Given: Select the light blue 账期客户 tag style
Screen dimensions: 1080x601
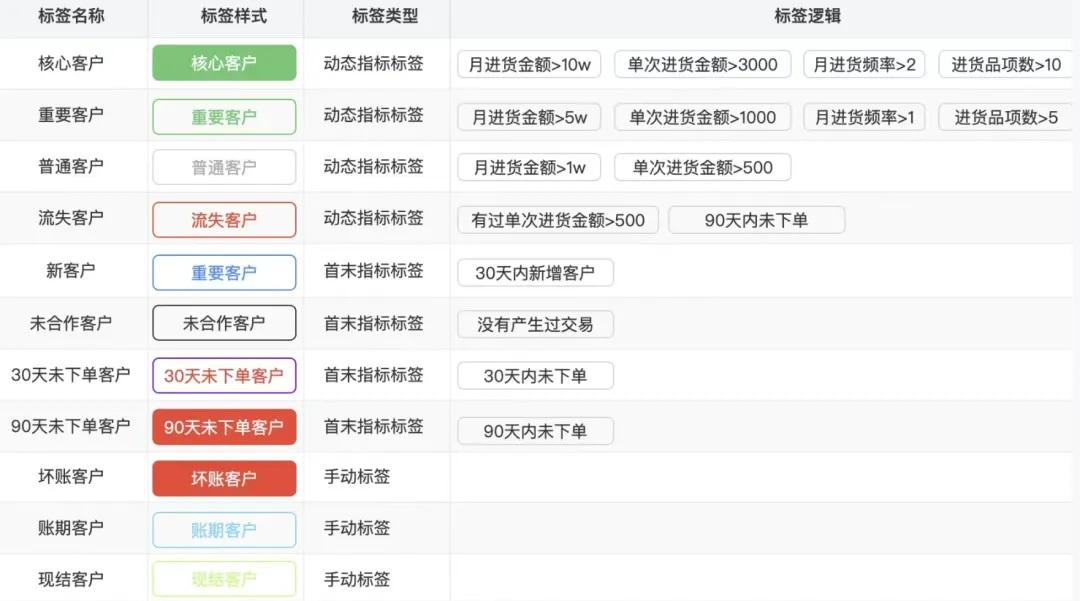Looking at the screenshot, I should point(223,529).
